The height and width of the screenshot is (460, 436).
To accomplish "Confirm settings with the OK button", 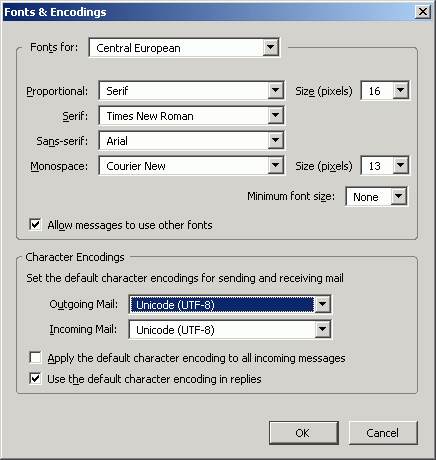I will pyautogui.click(x=304, y=433).
